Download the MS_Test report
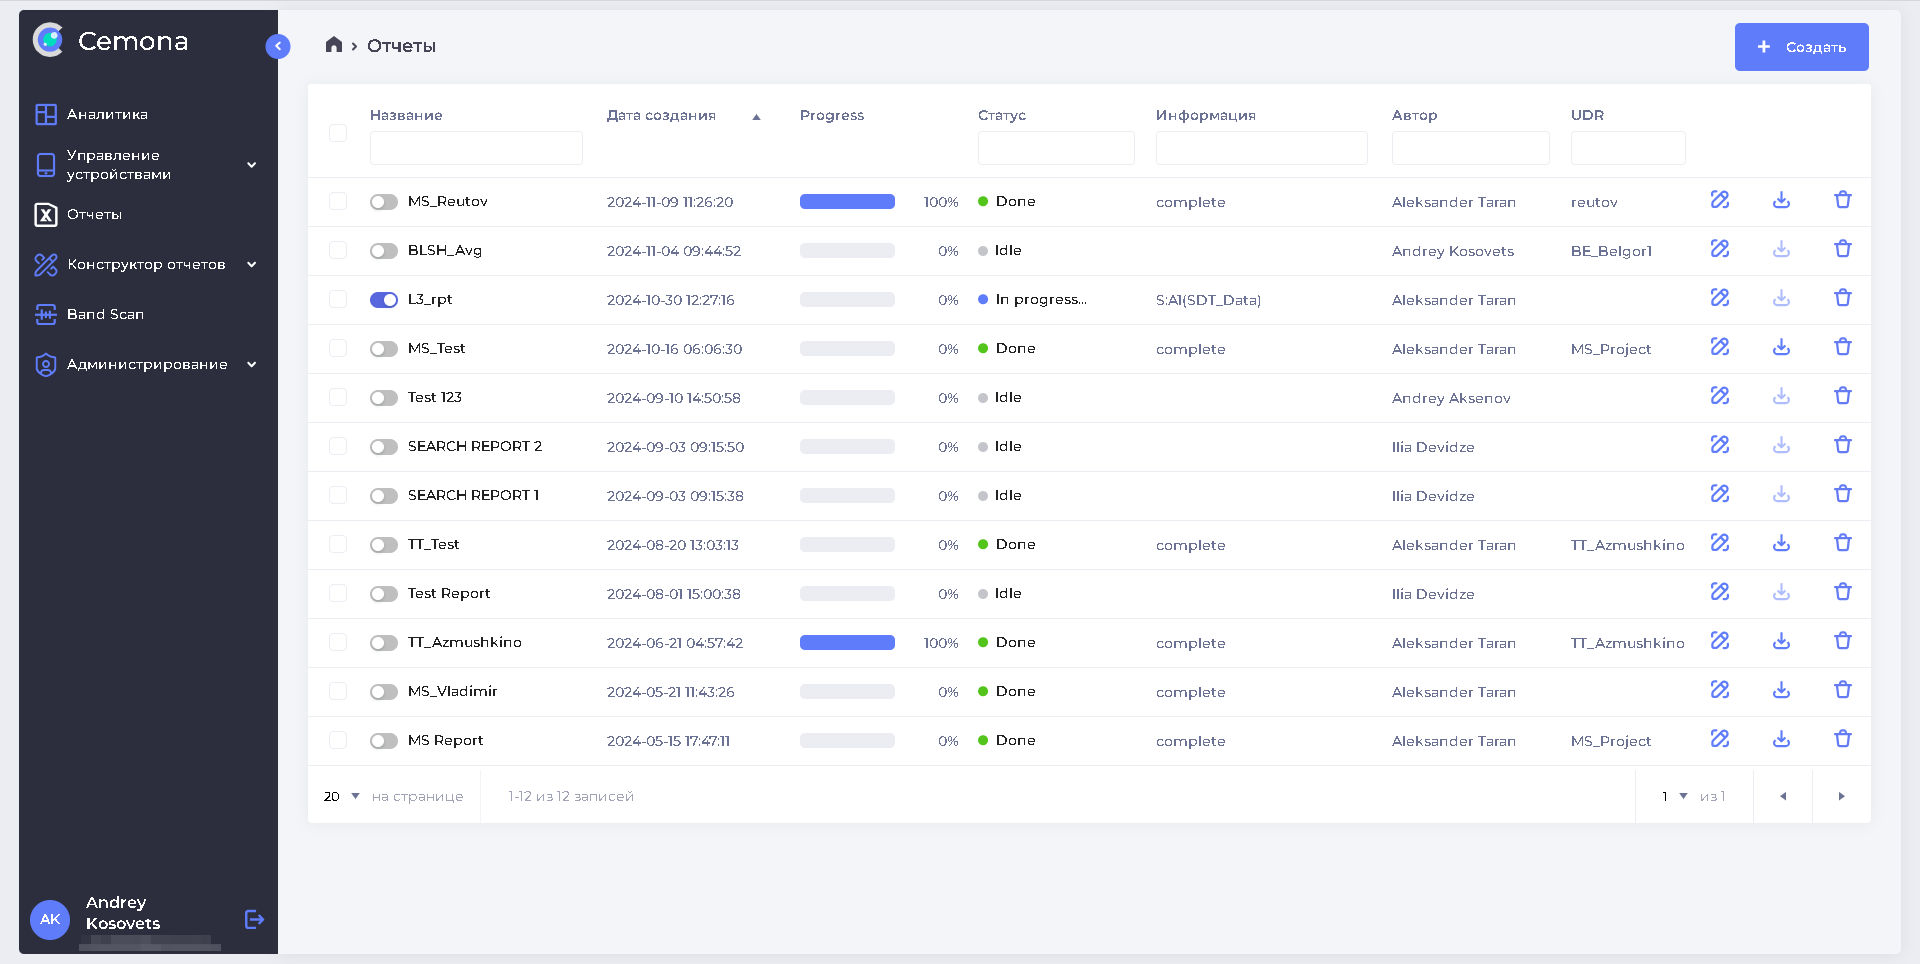This screenshot has height=964, width=1920. [x=1781, y=347]
